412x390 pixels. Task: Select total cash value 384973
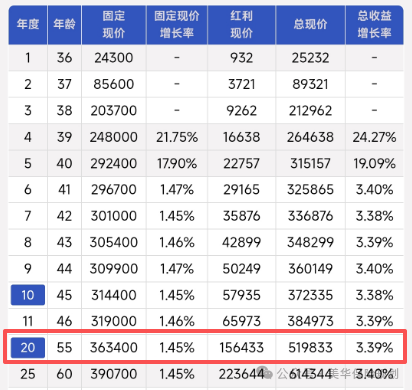click(310, 321)
